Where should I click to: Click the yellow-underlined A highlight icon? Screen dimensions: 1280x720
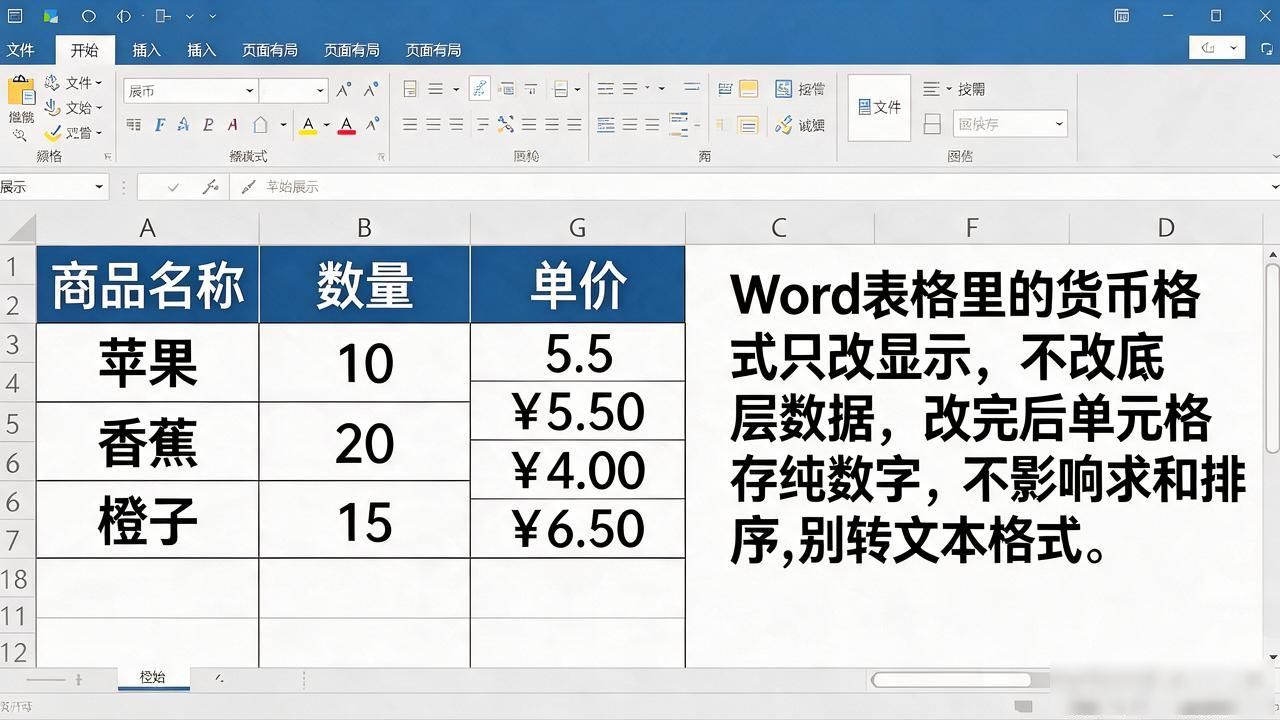click(308, 126)
